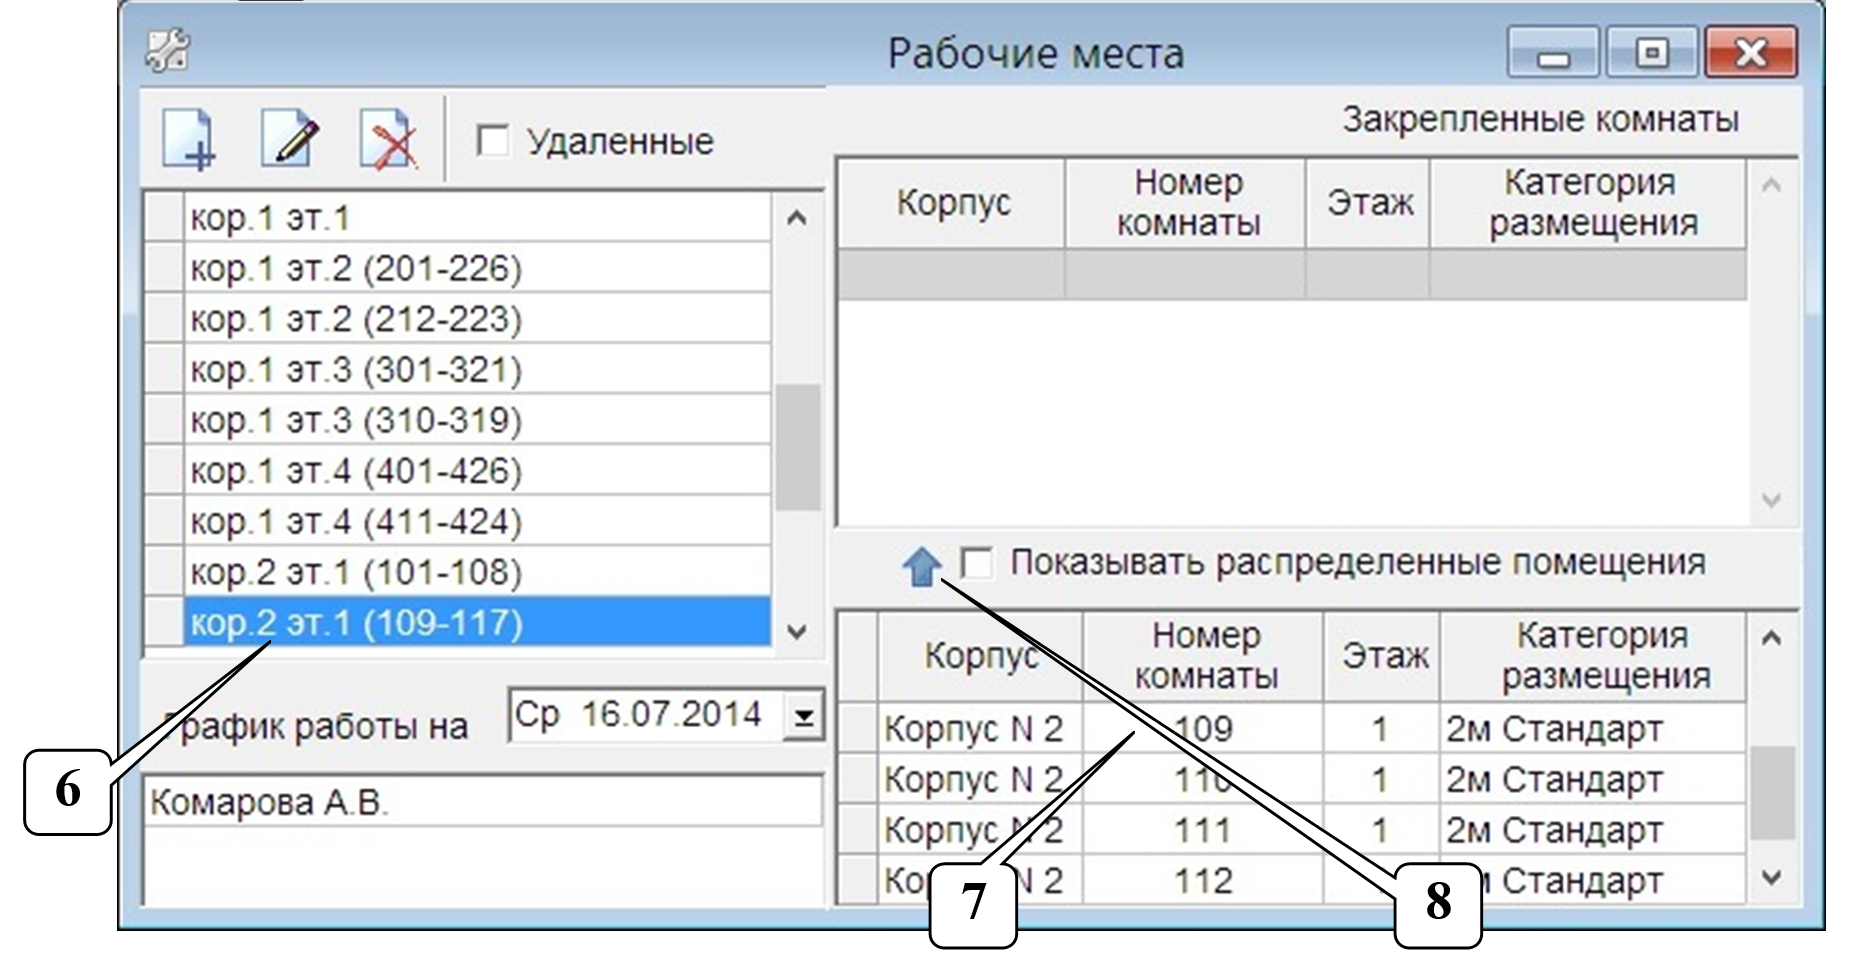This screenshot has width=1852, height=965.
Task: Enable the Удаленные checkbox
Action: click(492, 141)
